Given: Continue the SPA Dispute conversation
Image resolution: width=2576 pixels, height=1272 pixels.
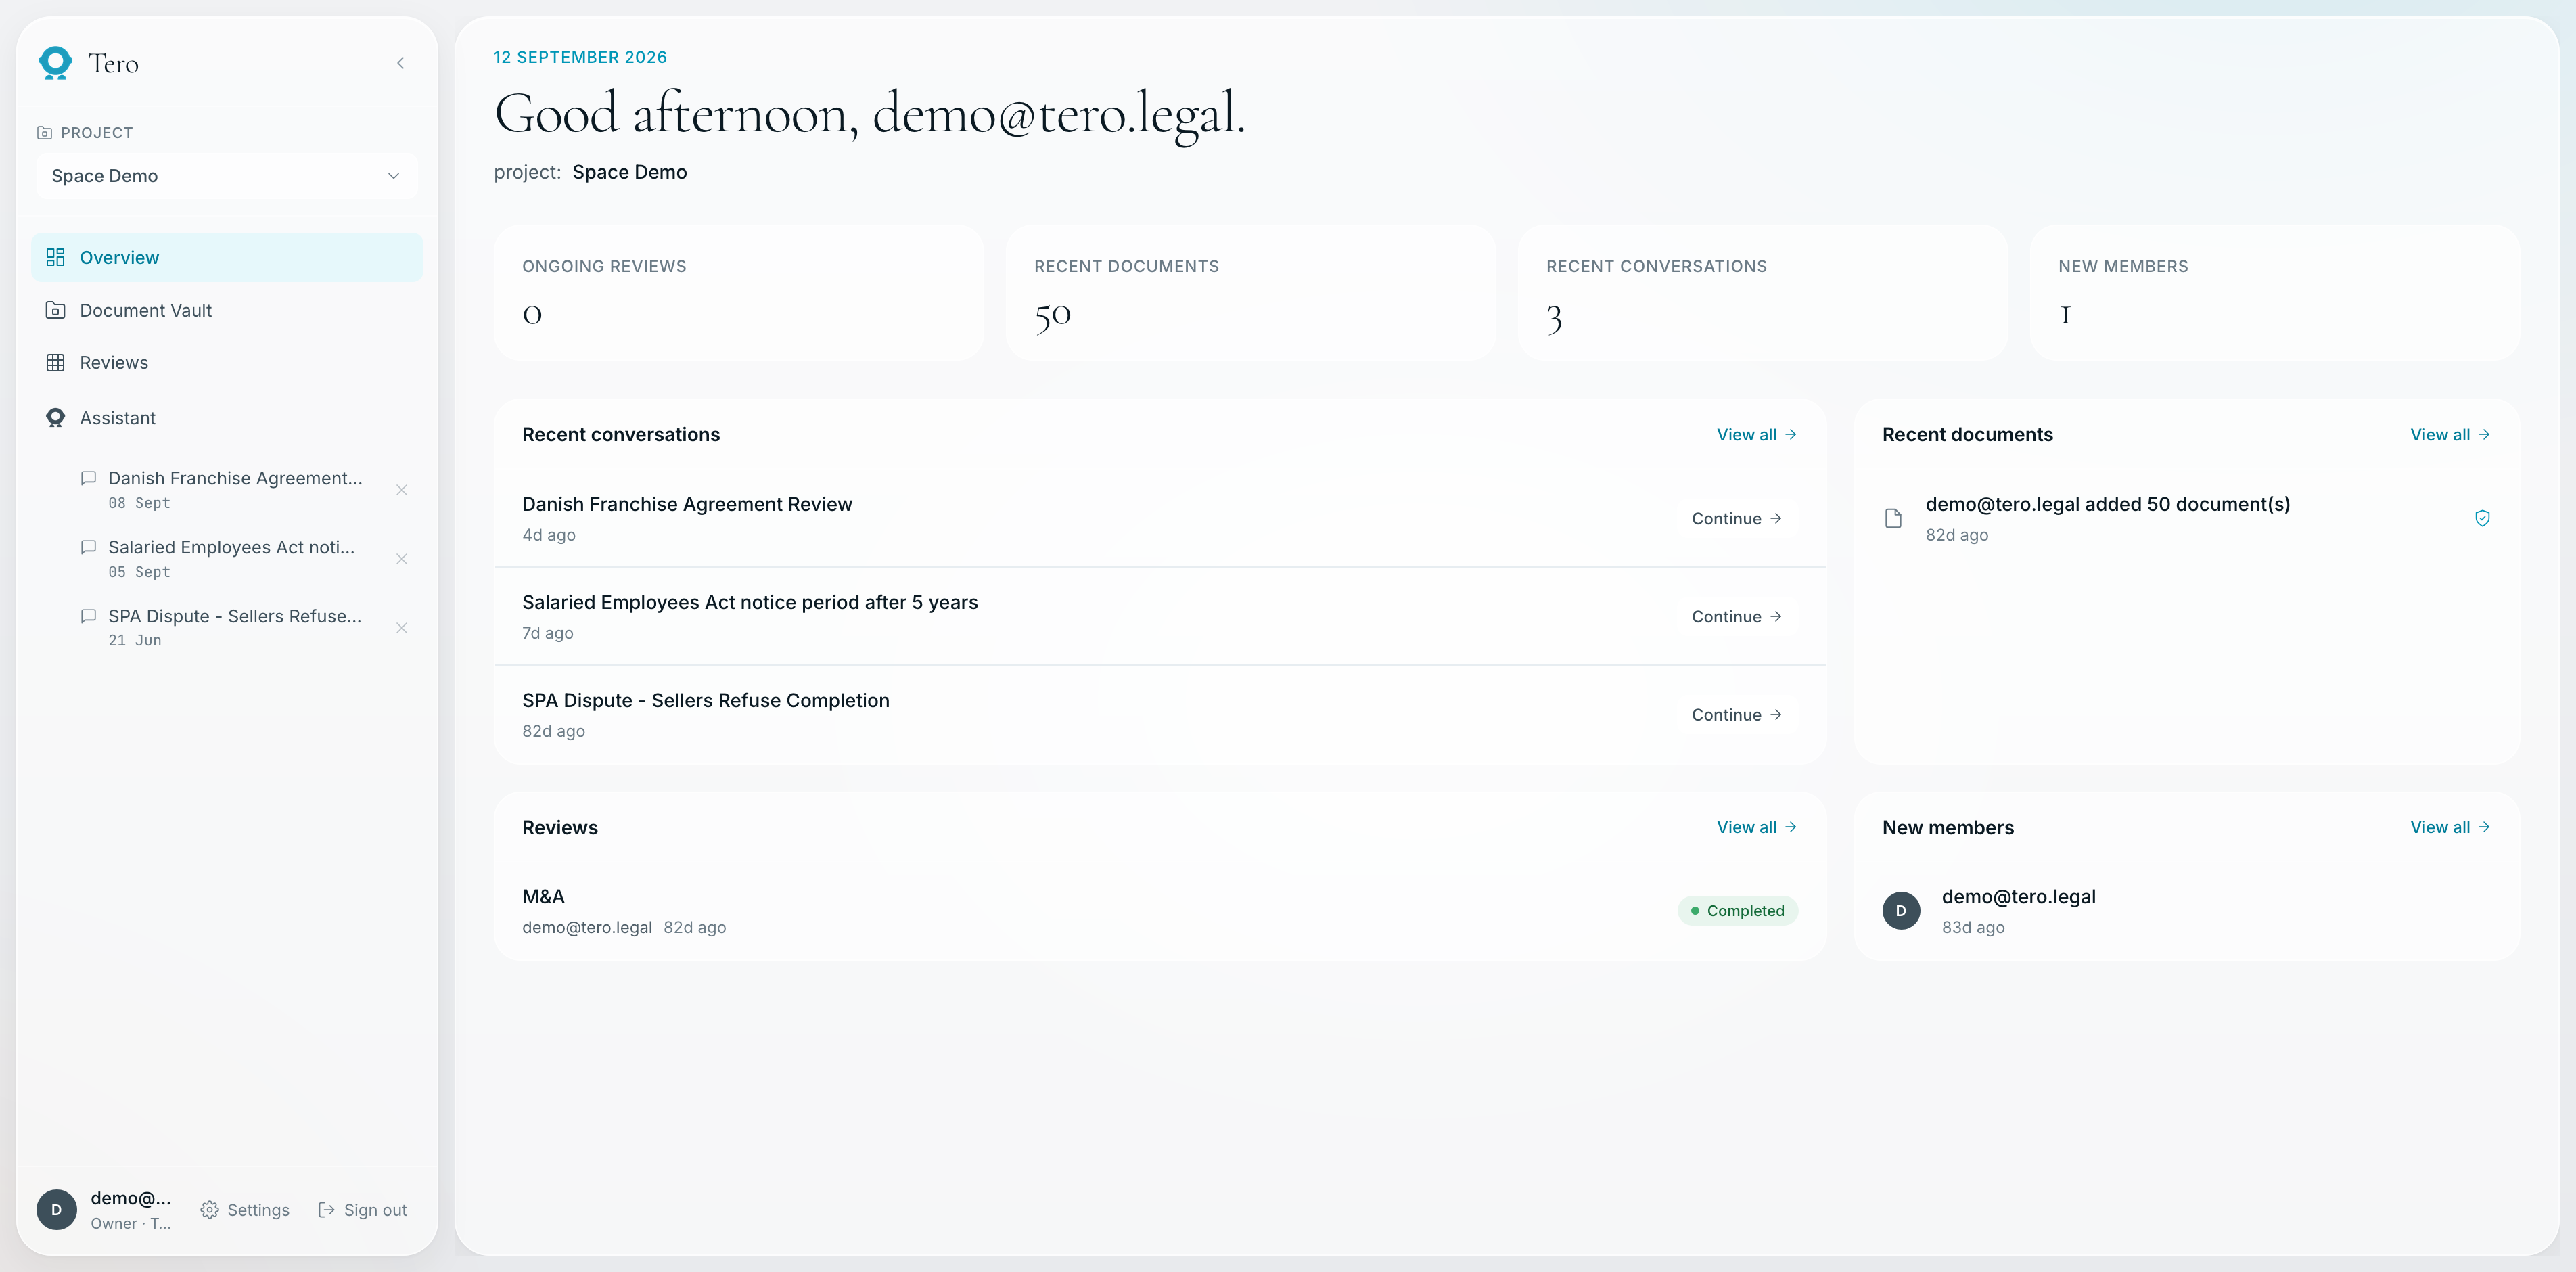Looking at the screenshot, I should pos(1737,714).
